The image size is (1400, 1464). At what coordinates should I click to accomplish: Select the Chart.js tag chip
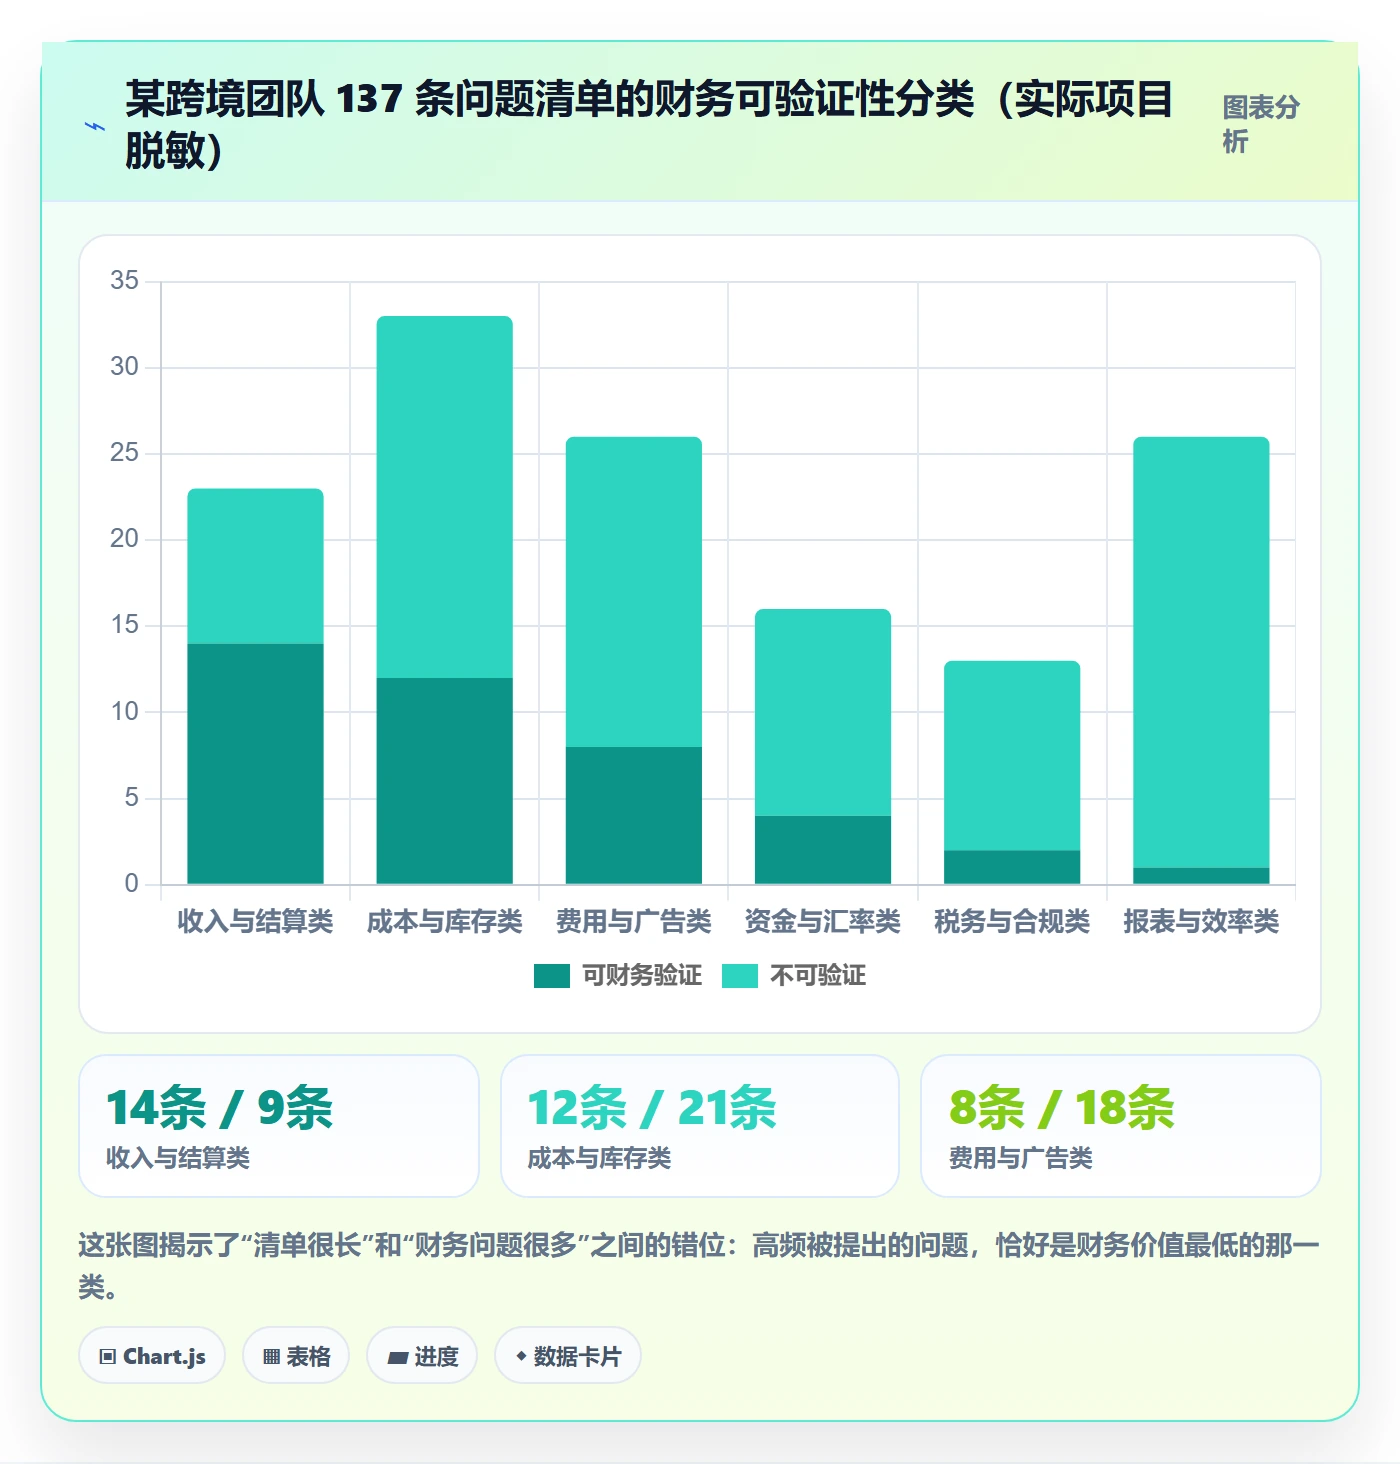152,1356
